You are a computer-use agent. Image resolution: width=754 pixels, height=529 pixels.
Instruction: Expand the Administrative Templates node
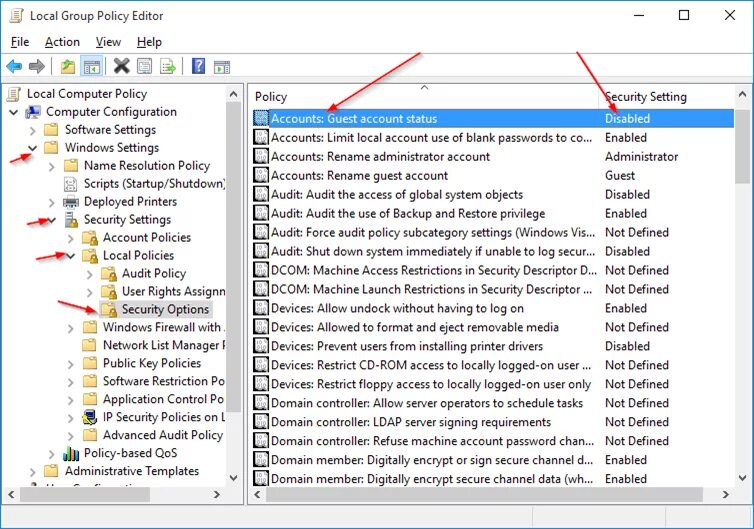[33, 472]
